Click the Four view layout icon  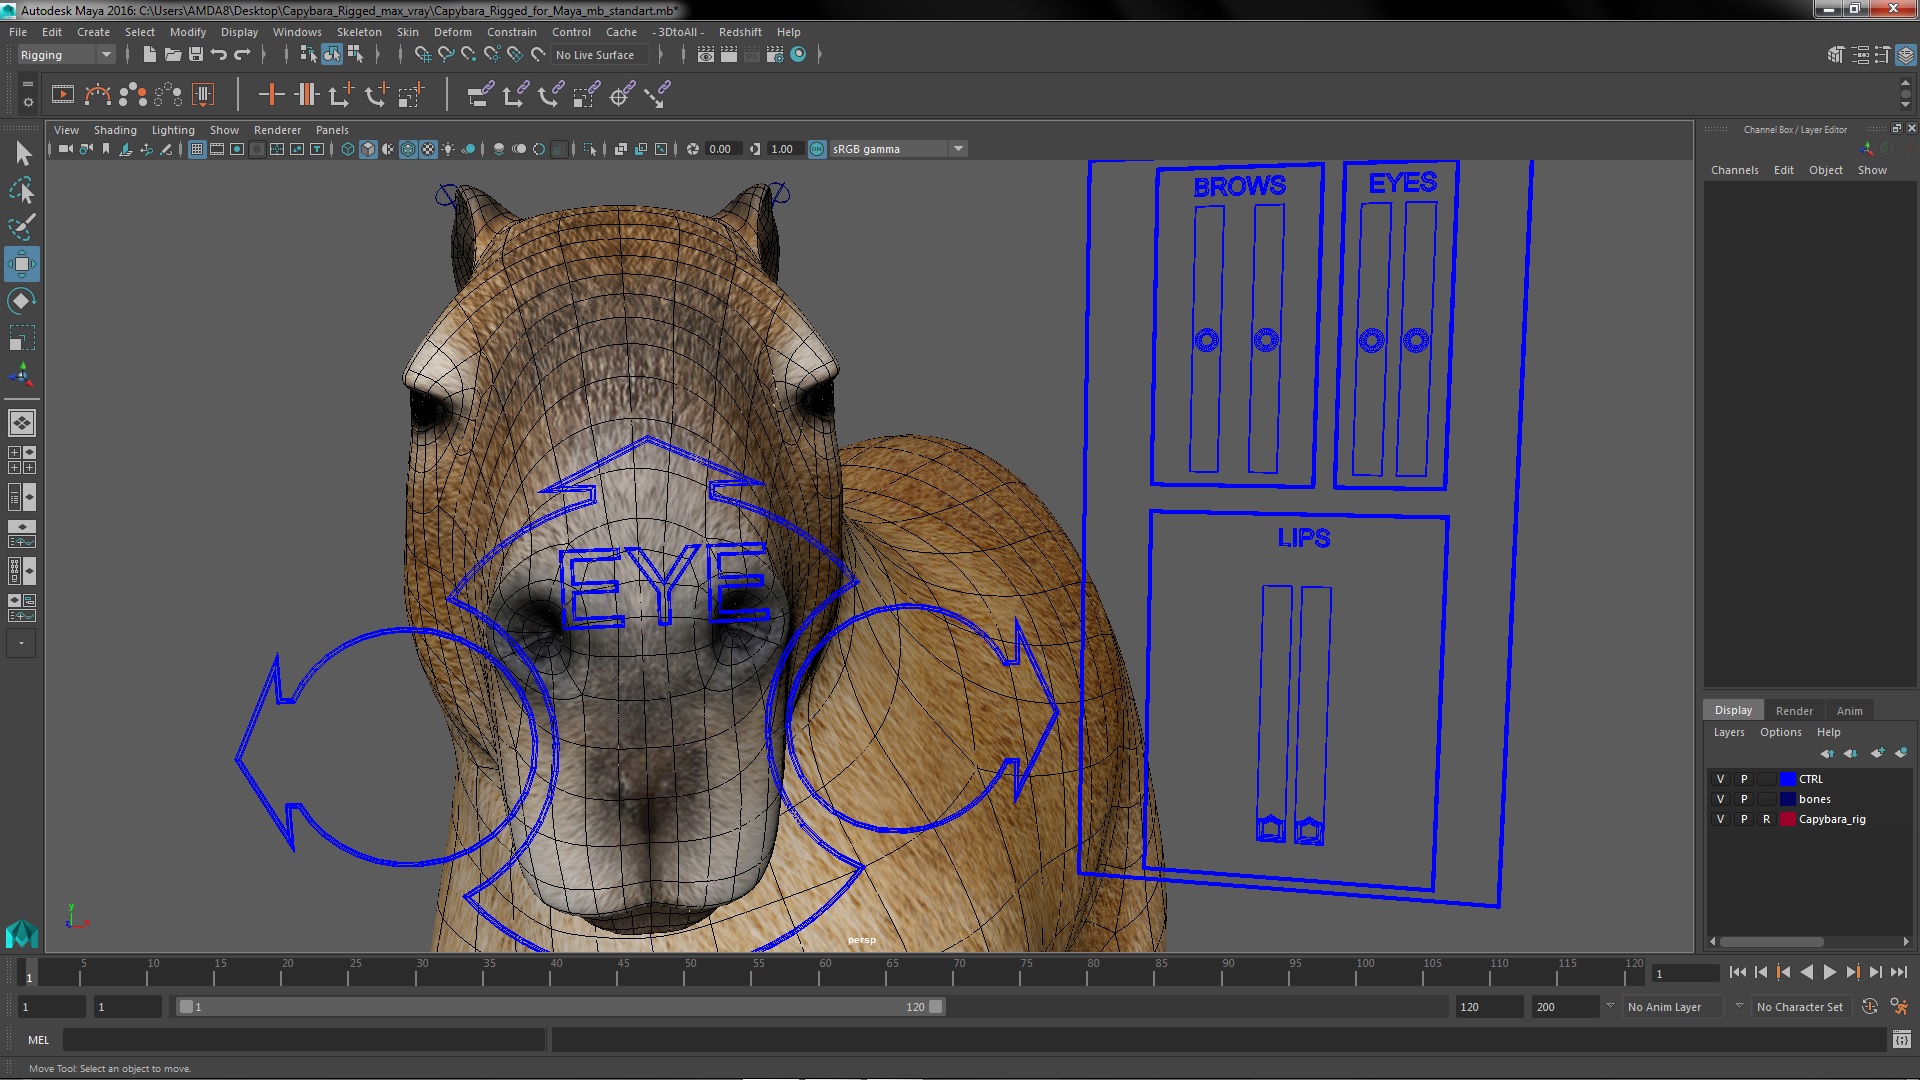point(22,460)
